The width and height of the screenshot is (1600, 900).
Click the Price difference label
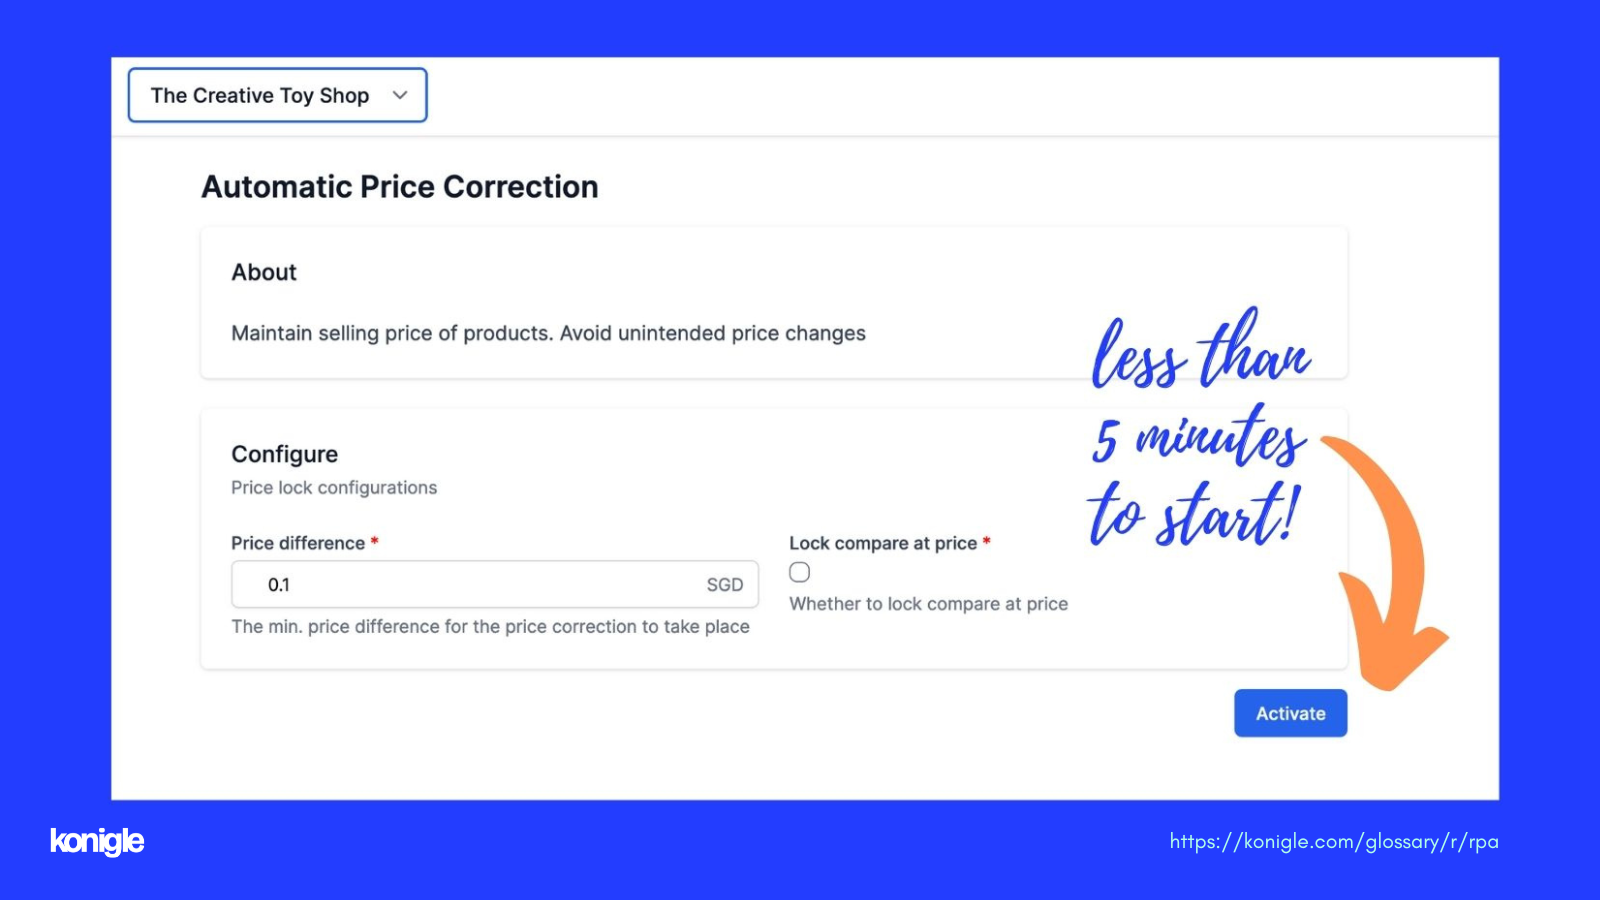click(298, 543)
